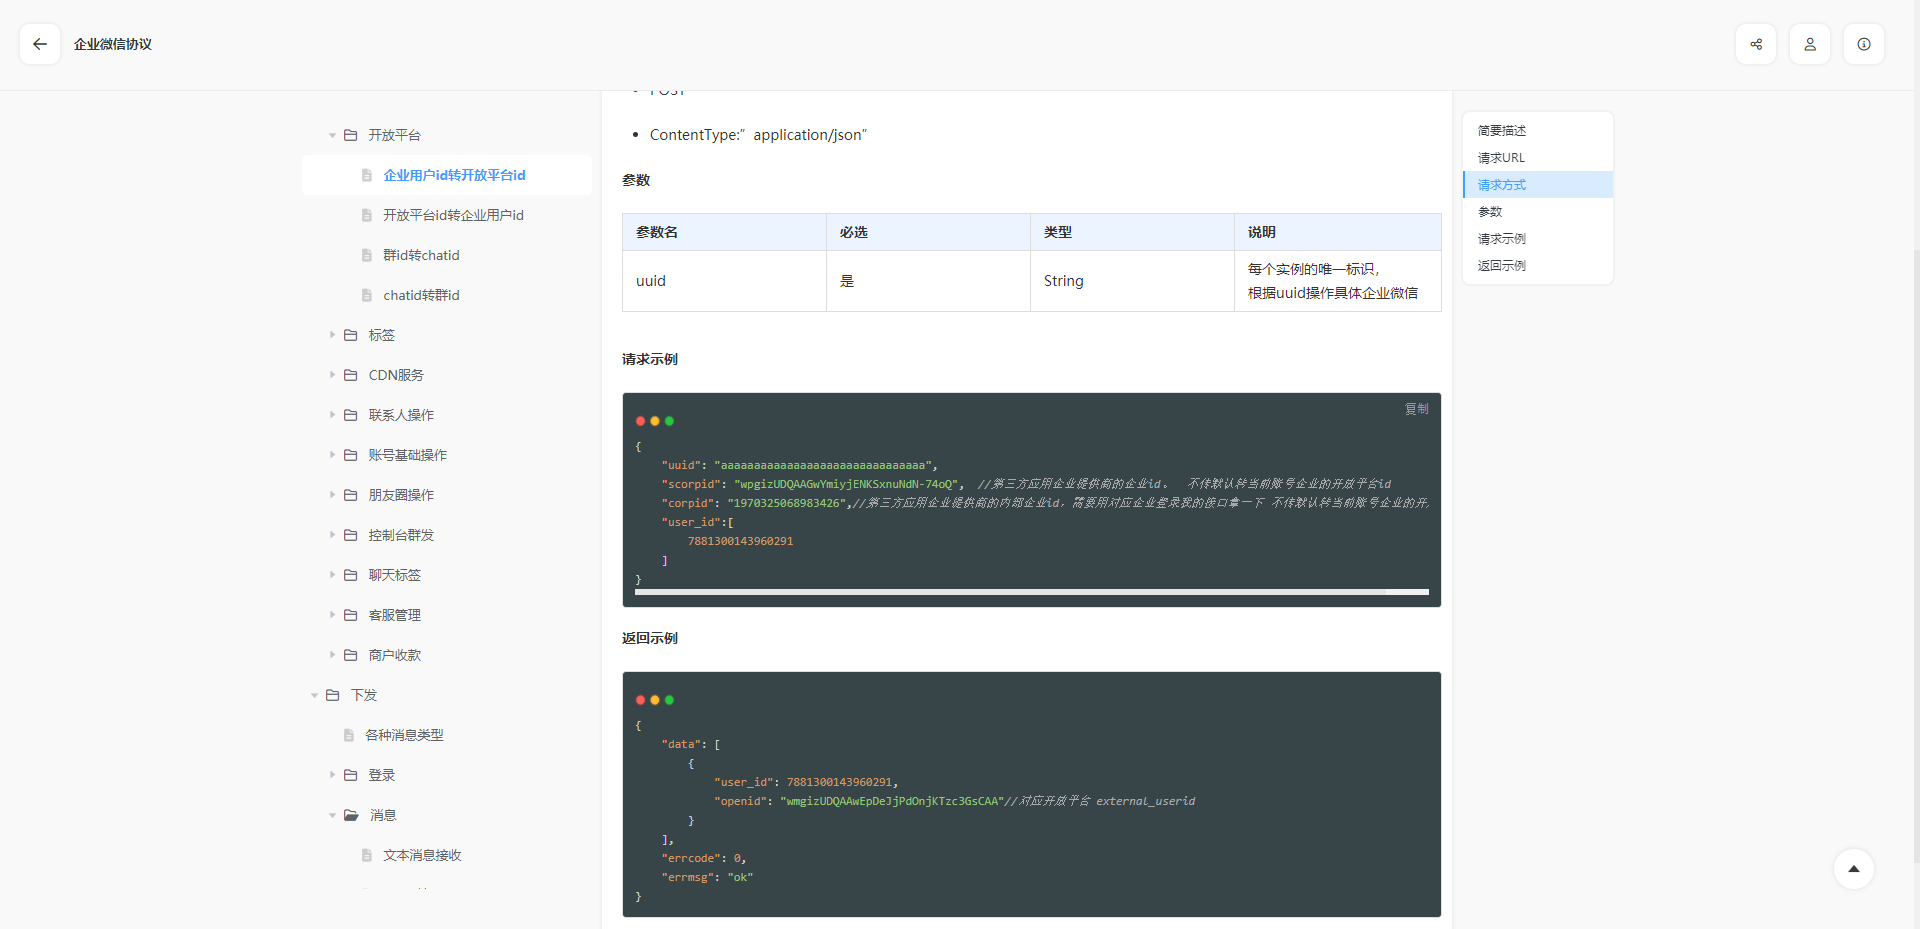
Task: Click the String type cell
Action: [x=1132, y=281]
